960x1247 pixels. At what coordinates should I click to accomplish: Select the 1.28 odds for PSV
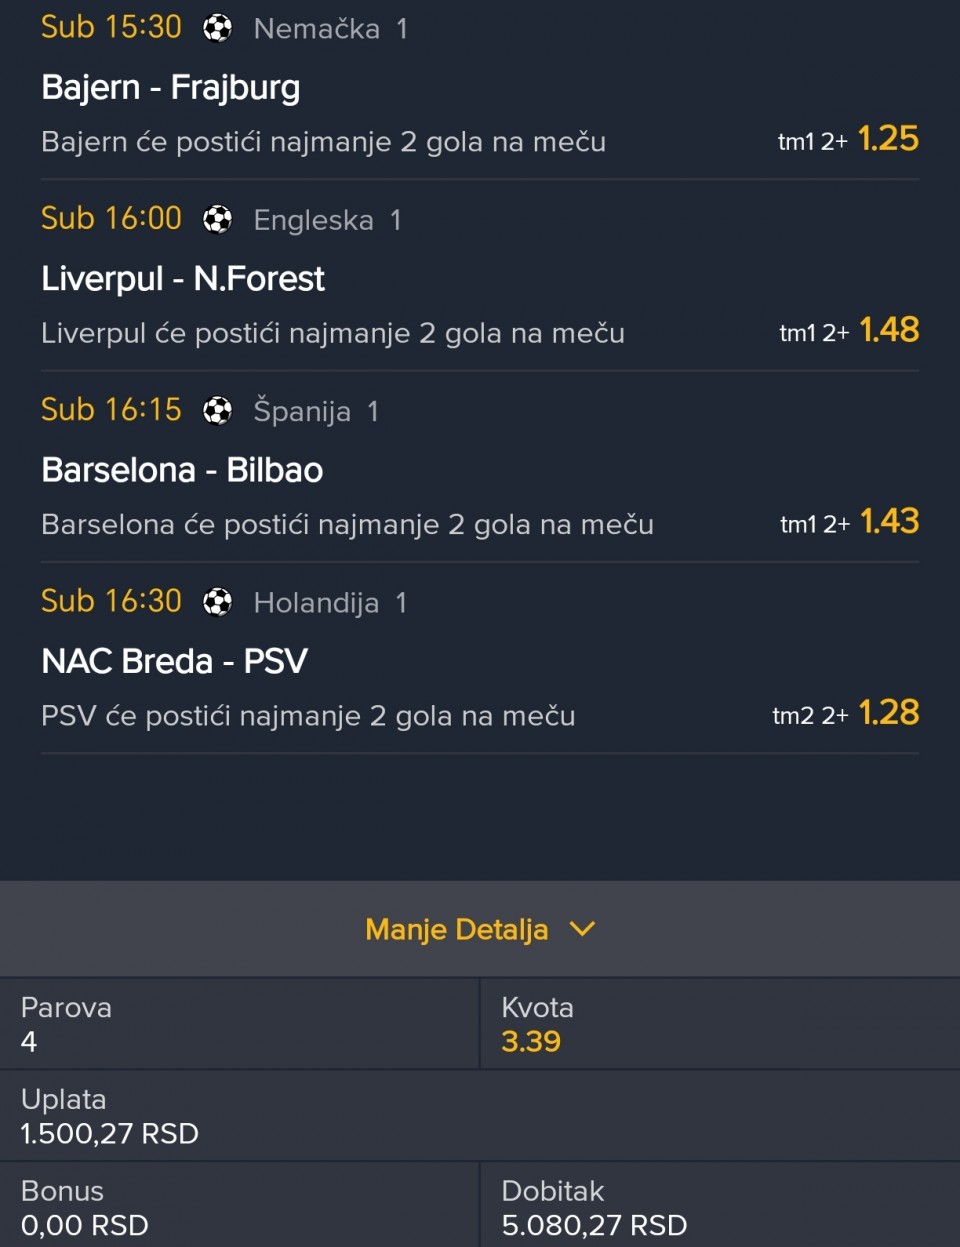pos(889,713)
